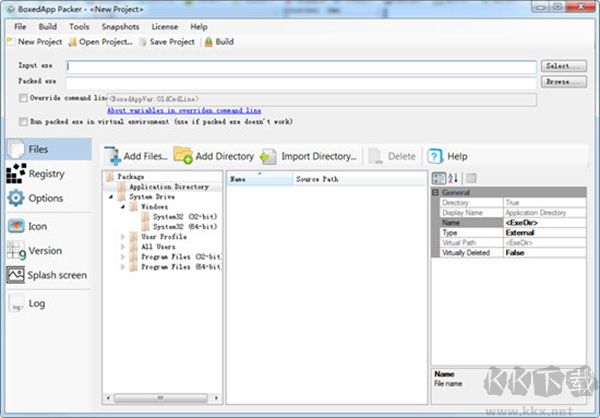Image resolution: width=600 pixels, height=418 pixels.
Task: Click the override command line text field
Action: pyautogui.click(x=322, y=99)
